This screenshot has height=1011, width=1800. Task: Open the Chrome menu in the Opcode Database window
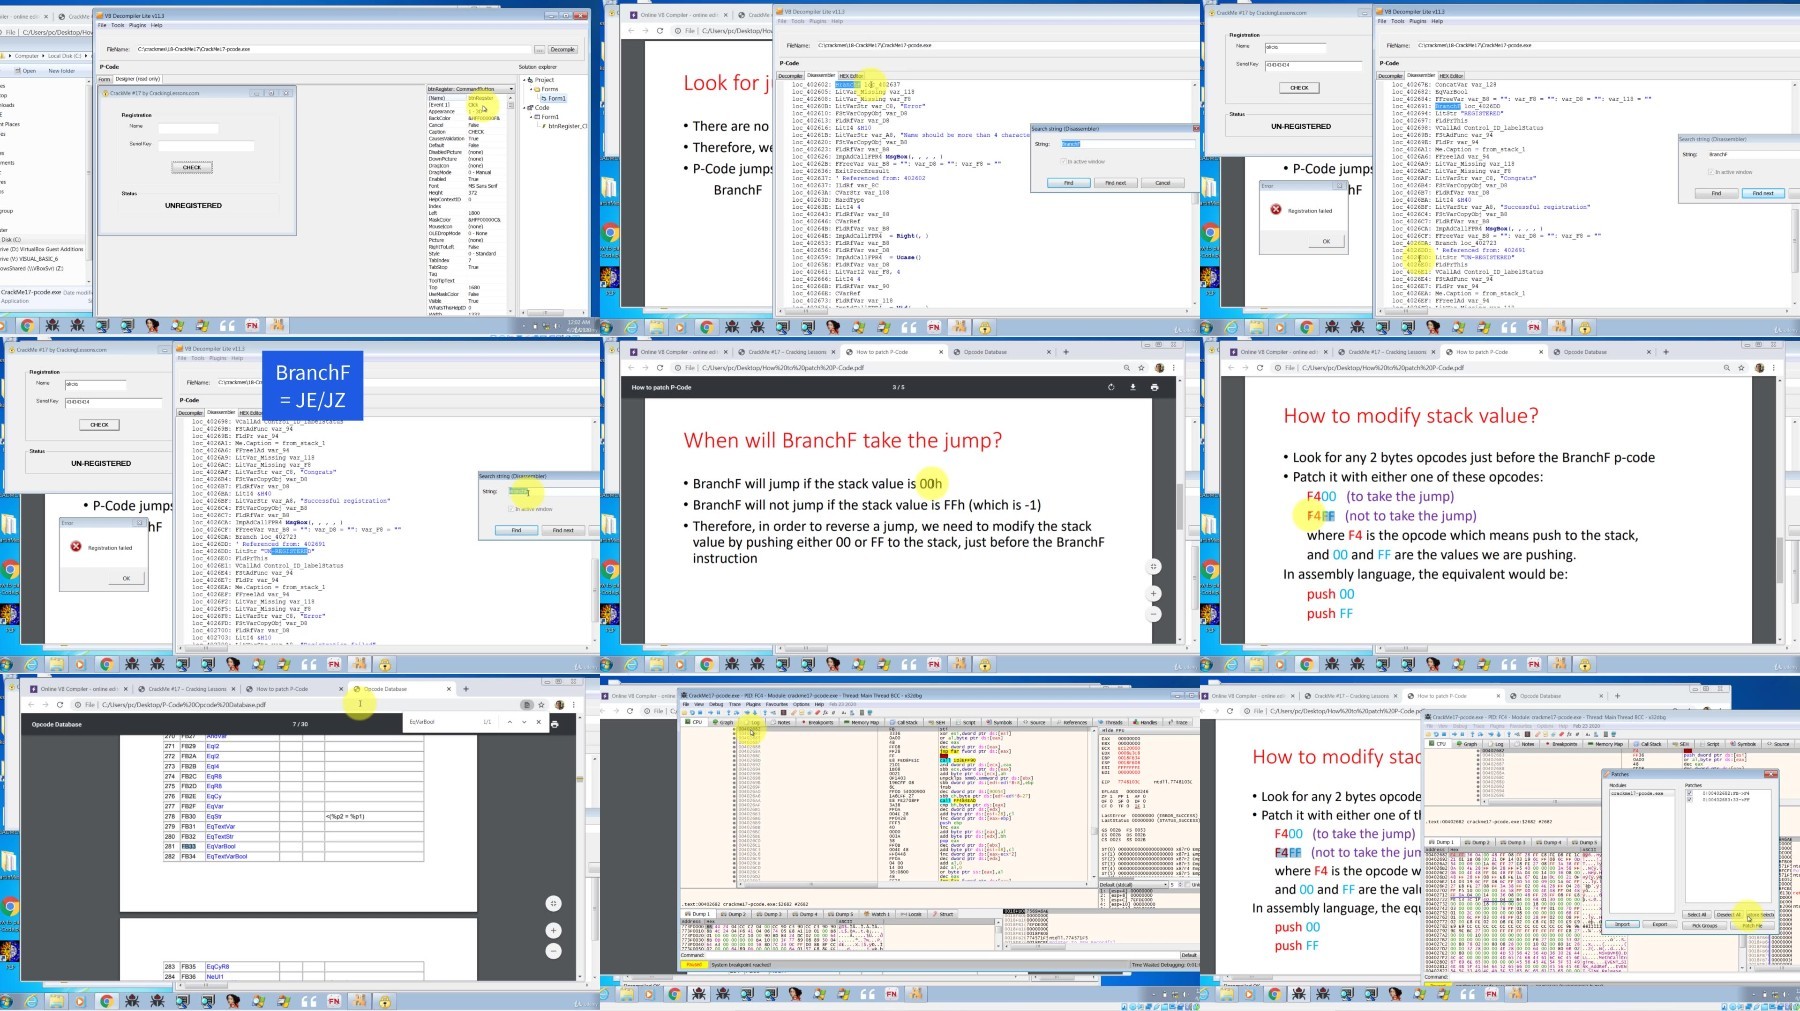[574, 705]
